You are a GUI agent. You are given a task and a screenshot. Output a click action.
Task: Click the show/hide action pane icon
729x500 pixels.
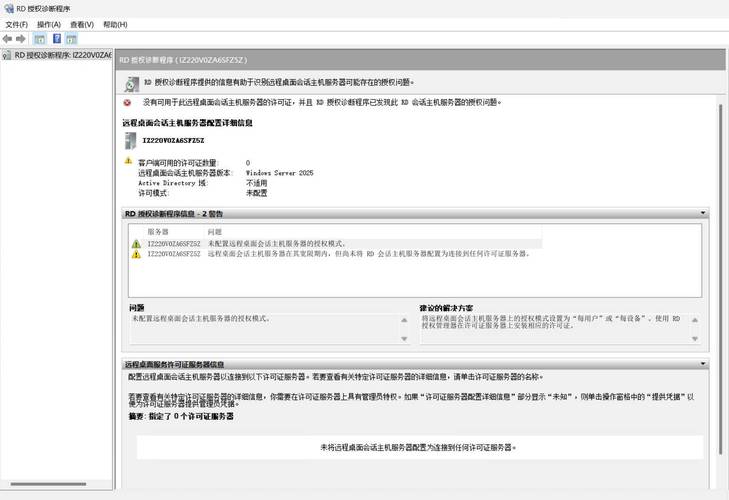(72, 38)
